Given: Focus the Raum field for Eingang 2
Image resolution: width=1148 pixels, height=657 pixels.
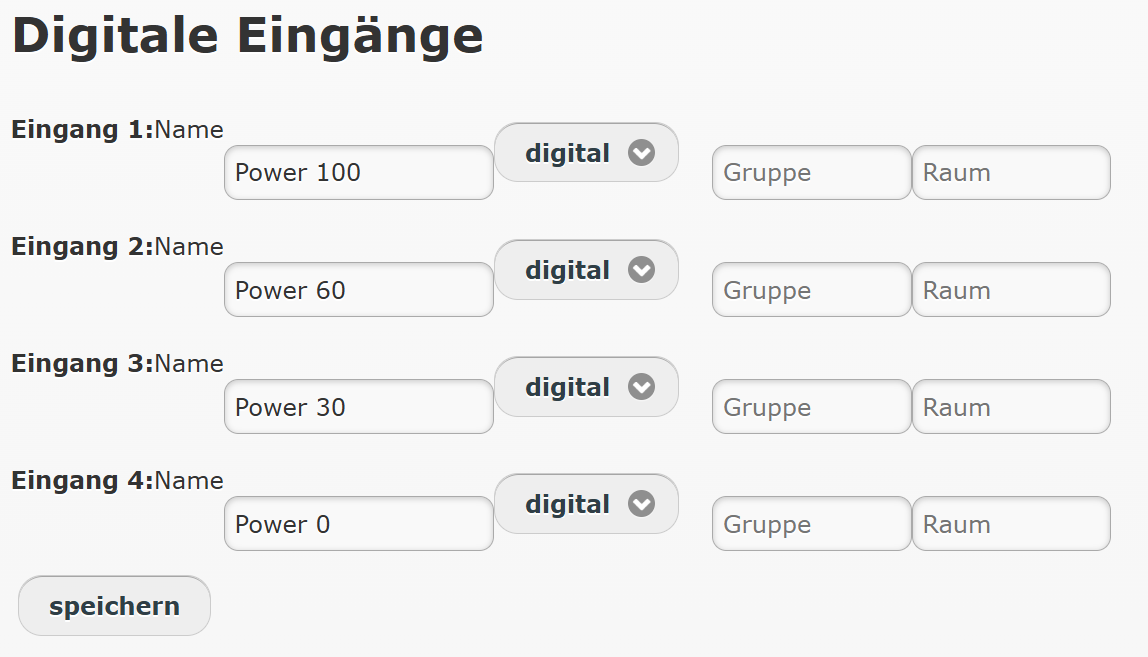Looking at the screenshot, I should pos(1011,290).
